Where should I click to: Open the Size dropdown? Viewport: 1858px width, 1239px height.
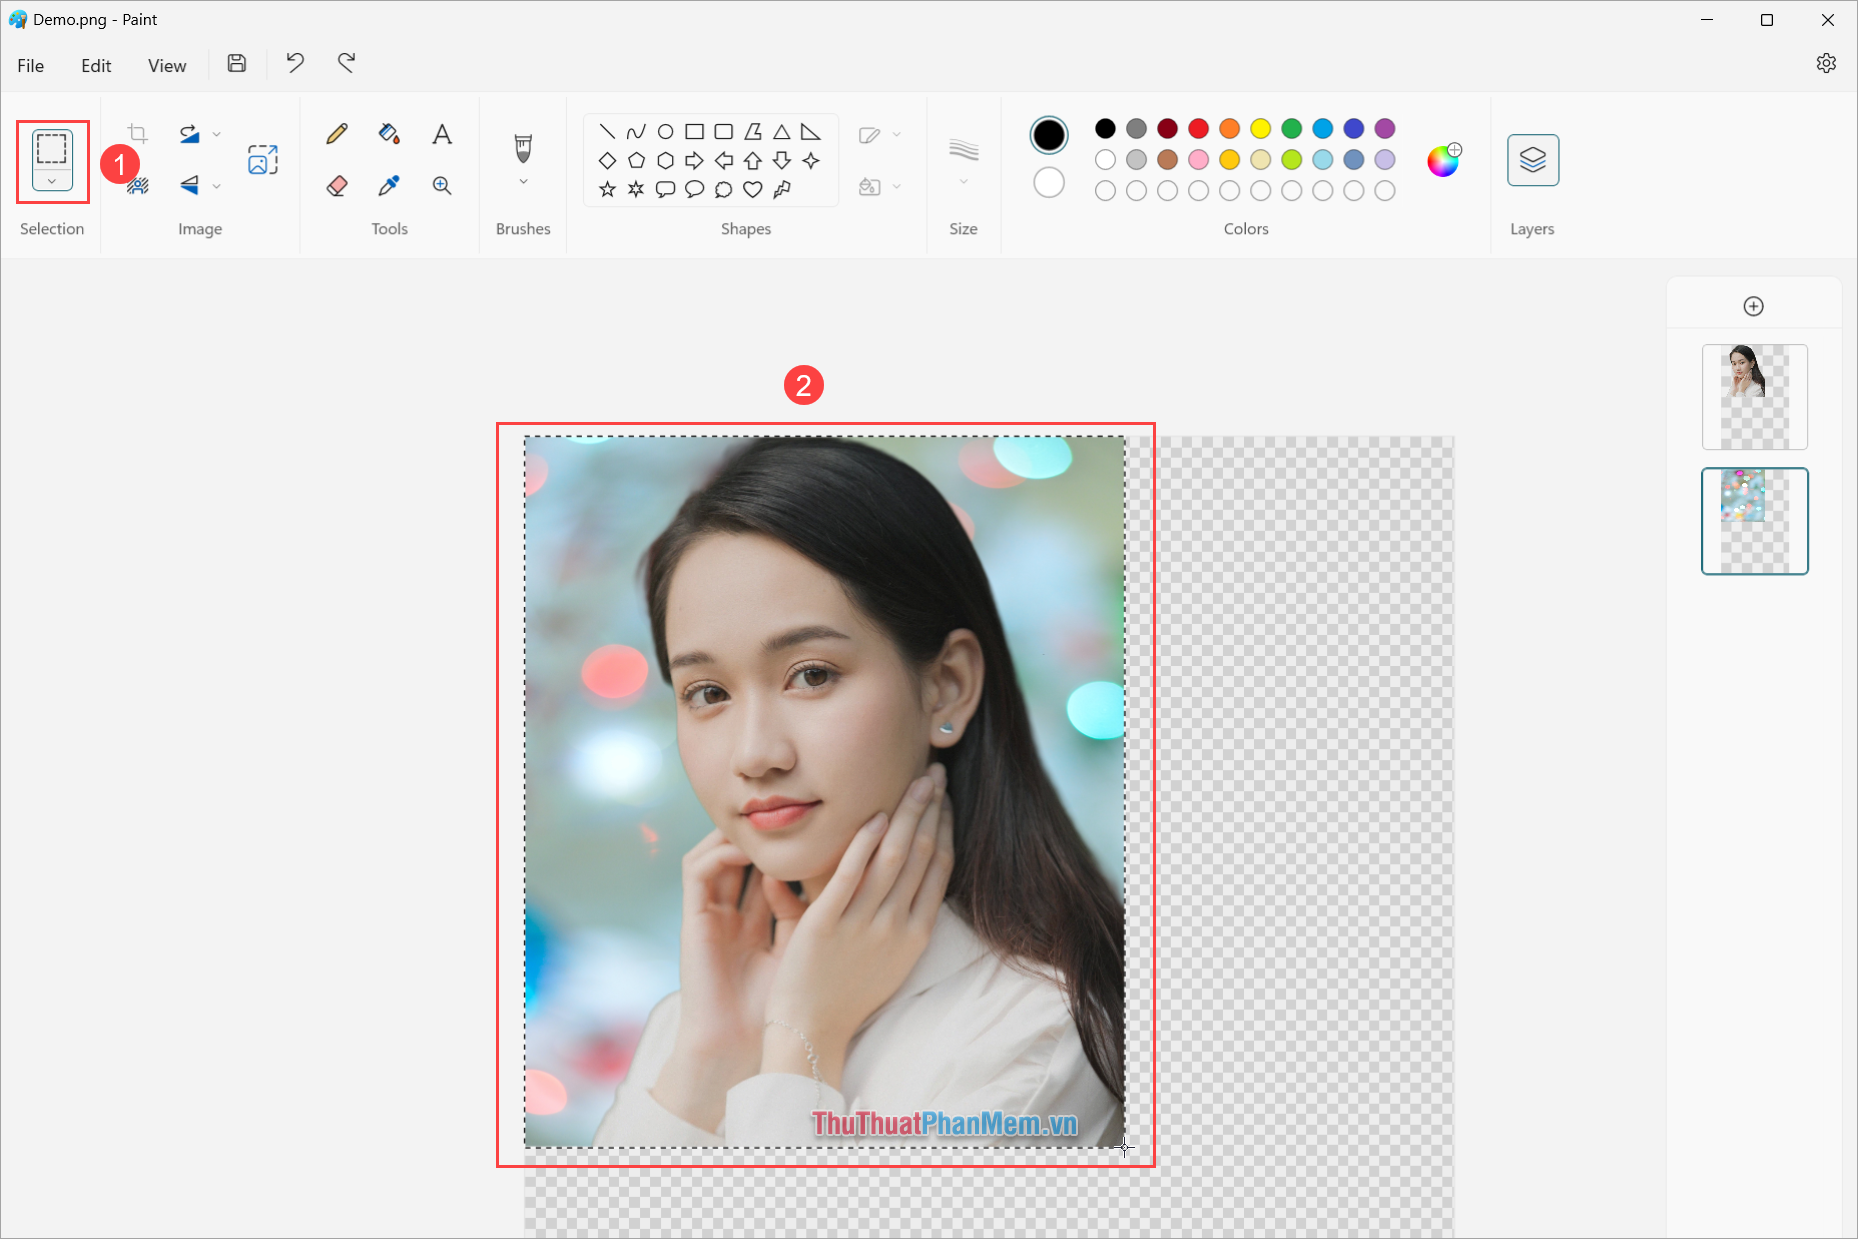click(x=963, y=182)
